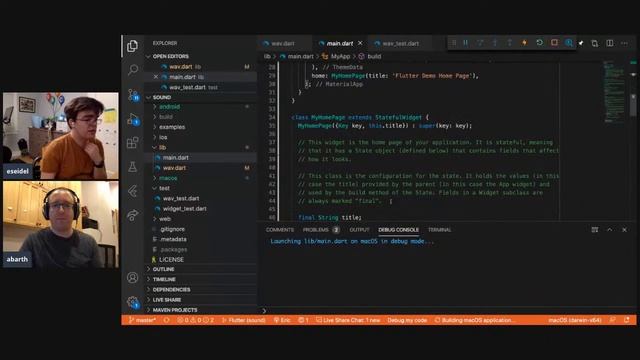Open the Run and Debug view
Viewport: 640px width, 360px height.
point(133,119)
